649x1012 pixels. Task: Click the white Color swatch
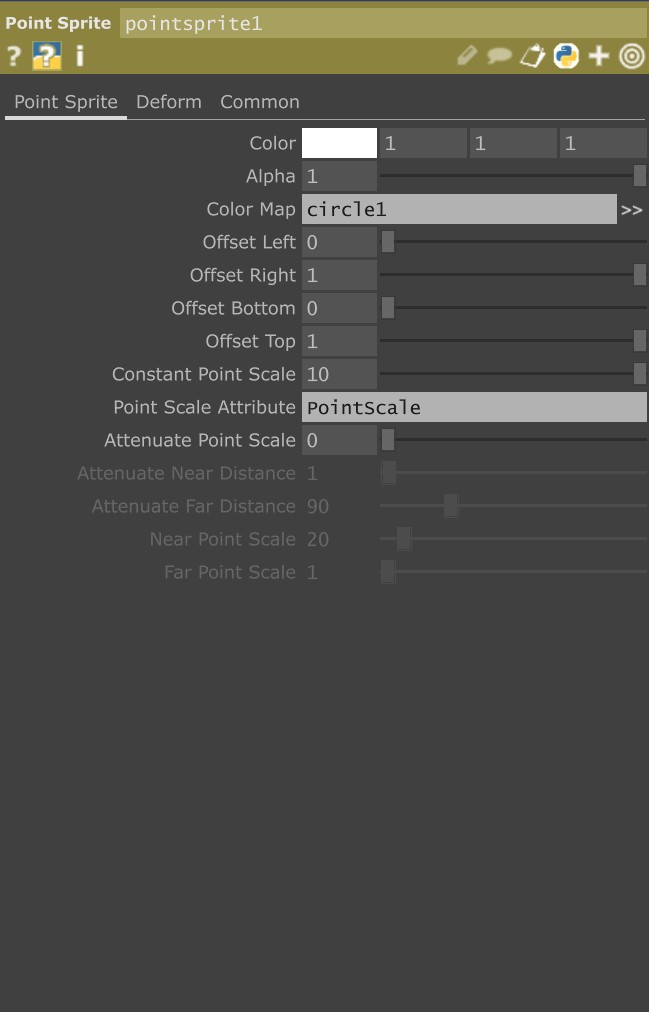(x=339, y=143)
